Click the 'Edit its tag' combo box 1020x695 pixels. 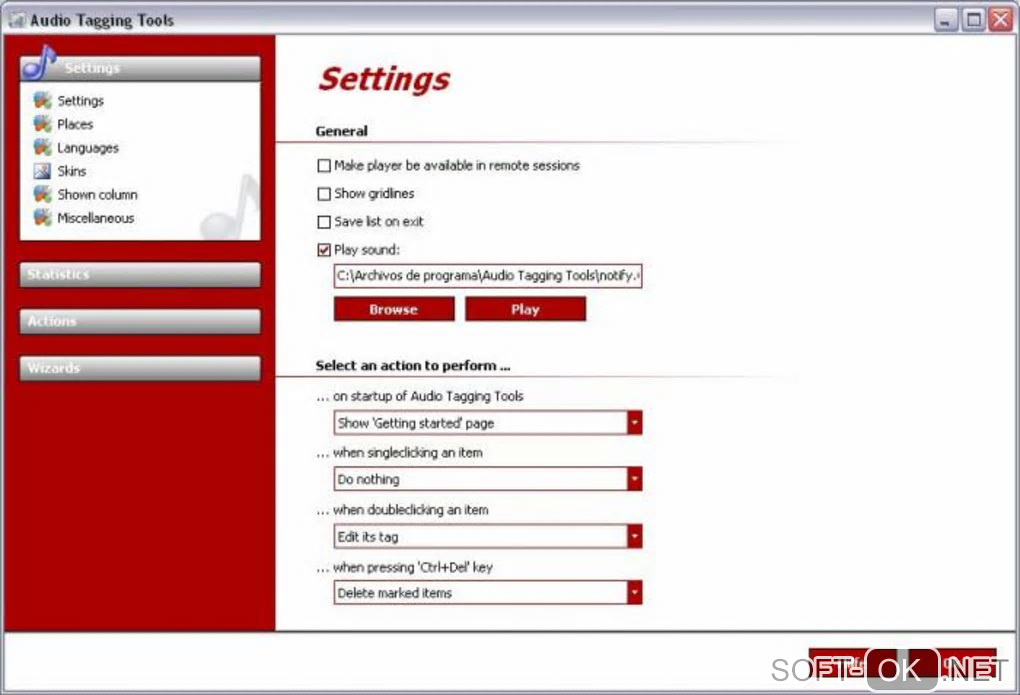tap(488, 536)
